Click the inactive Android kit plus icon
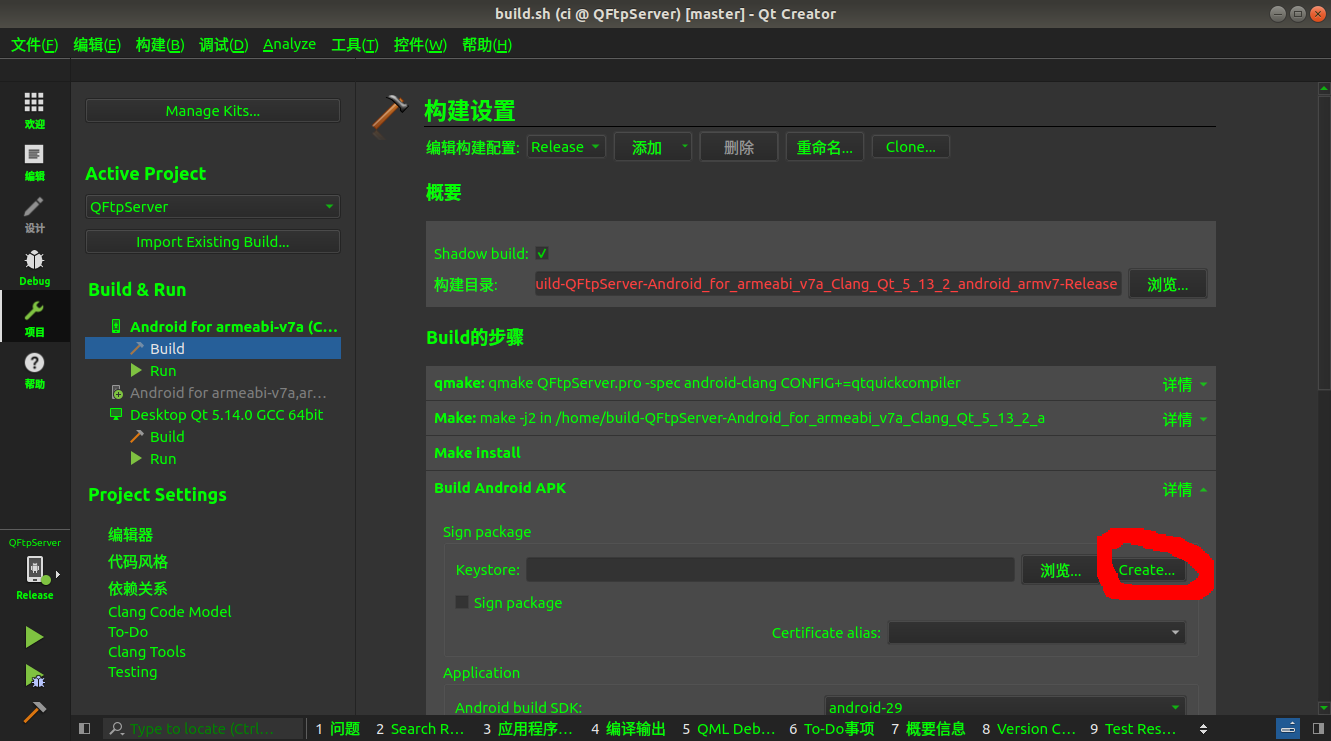Viewport: 1331px width, 741px height. (x=117, y=393)
